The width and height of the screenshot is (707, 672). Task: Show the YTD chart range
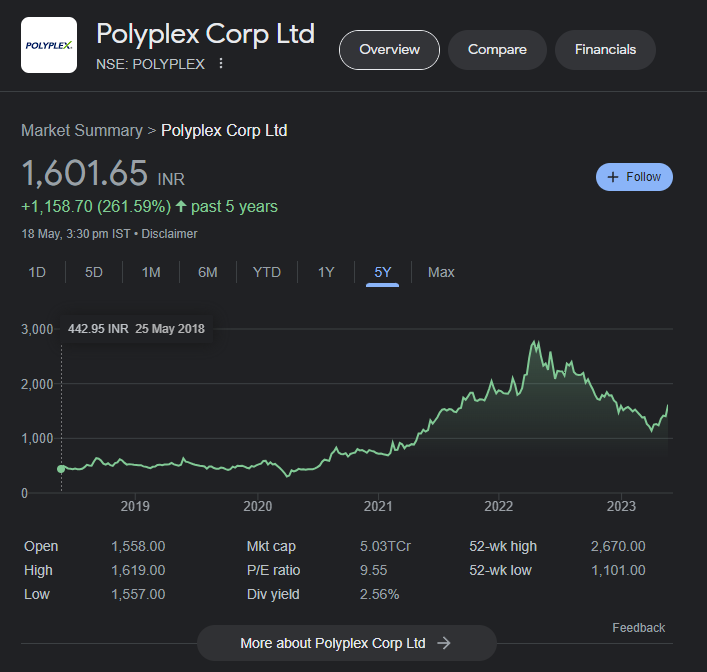pyautogui.click(x=267, y=272)
